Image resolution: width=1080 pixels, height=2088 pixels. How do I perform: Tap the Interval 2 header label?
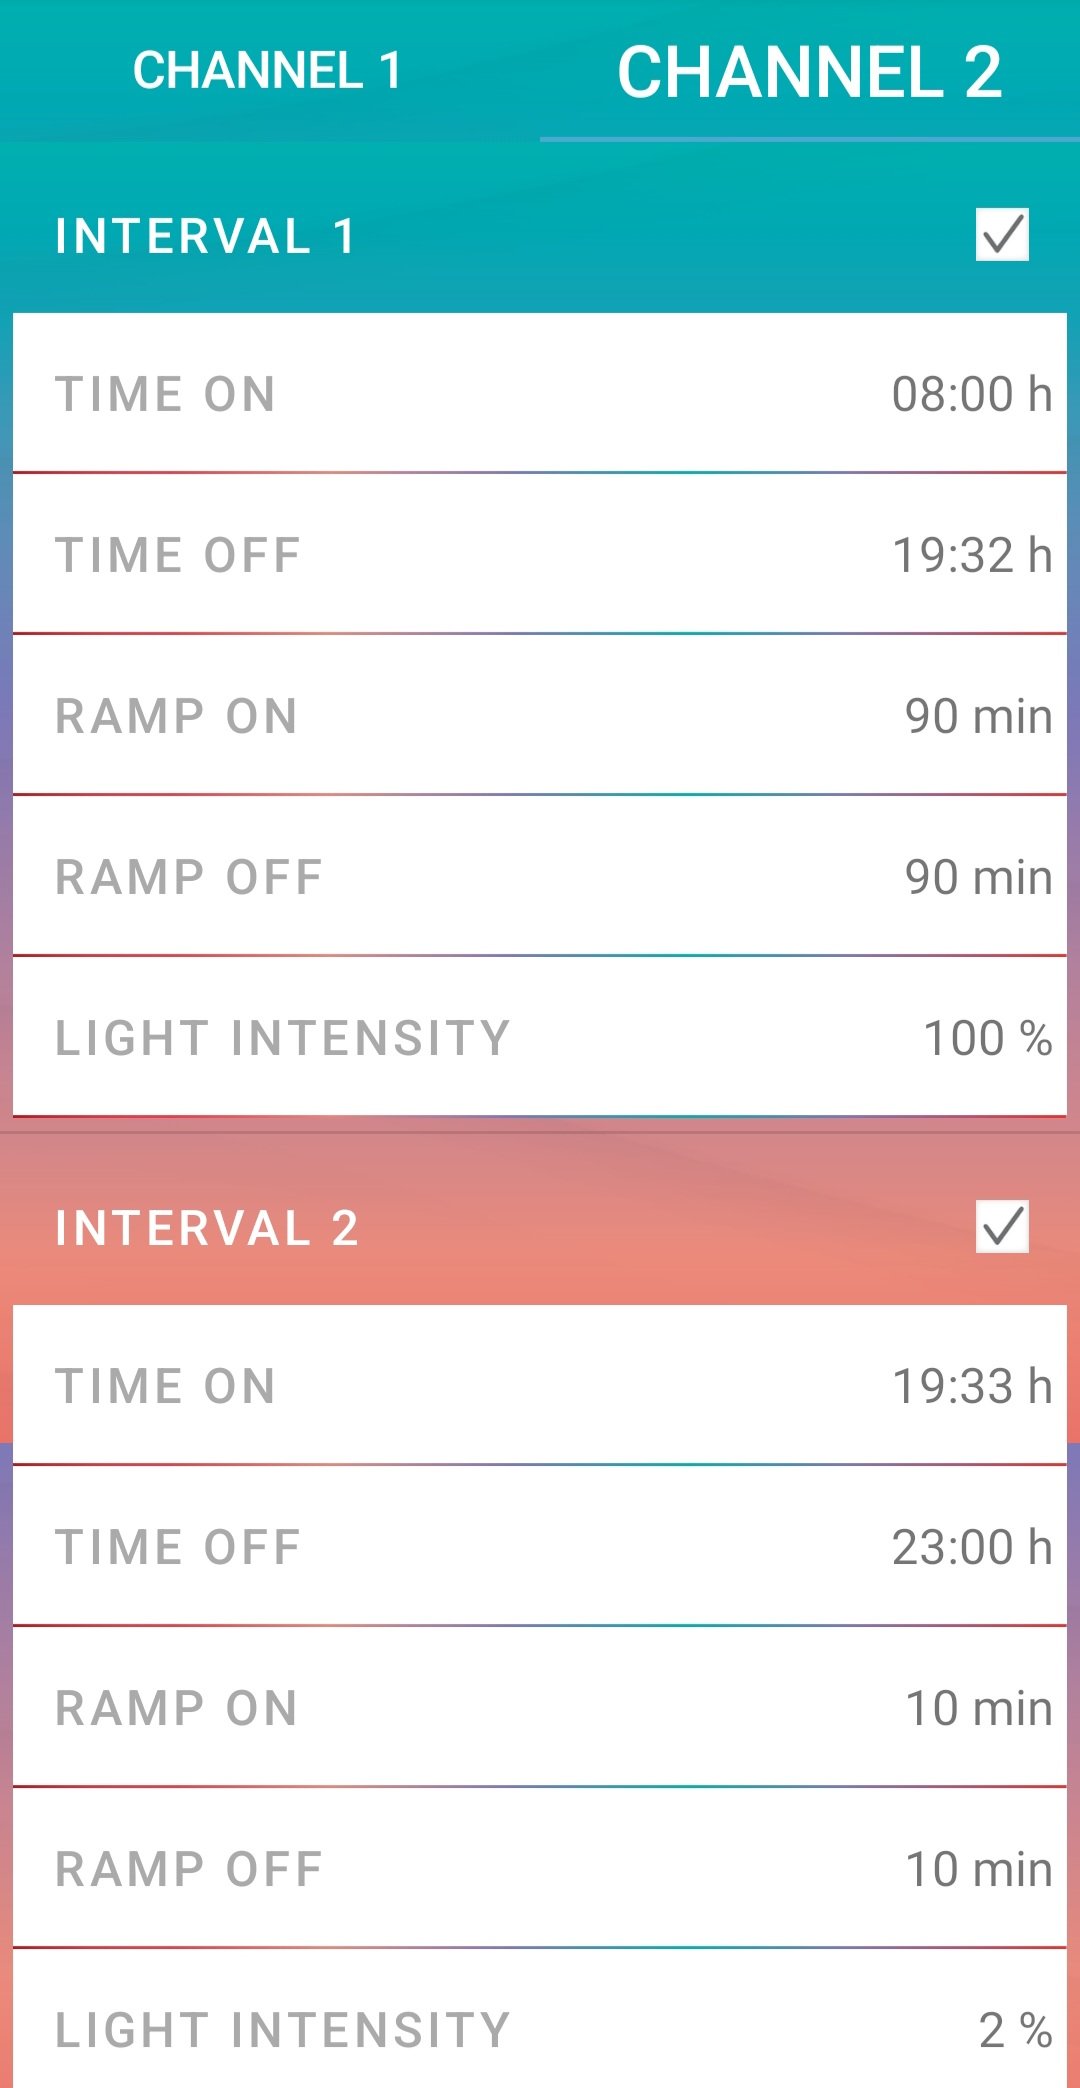pos(206,1229)
